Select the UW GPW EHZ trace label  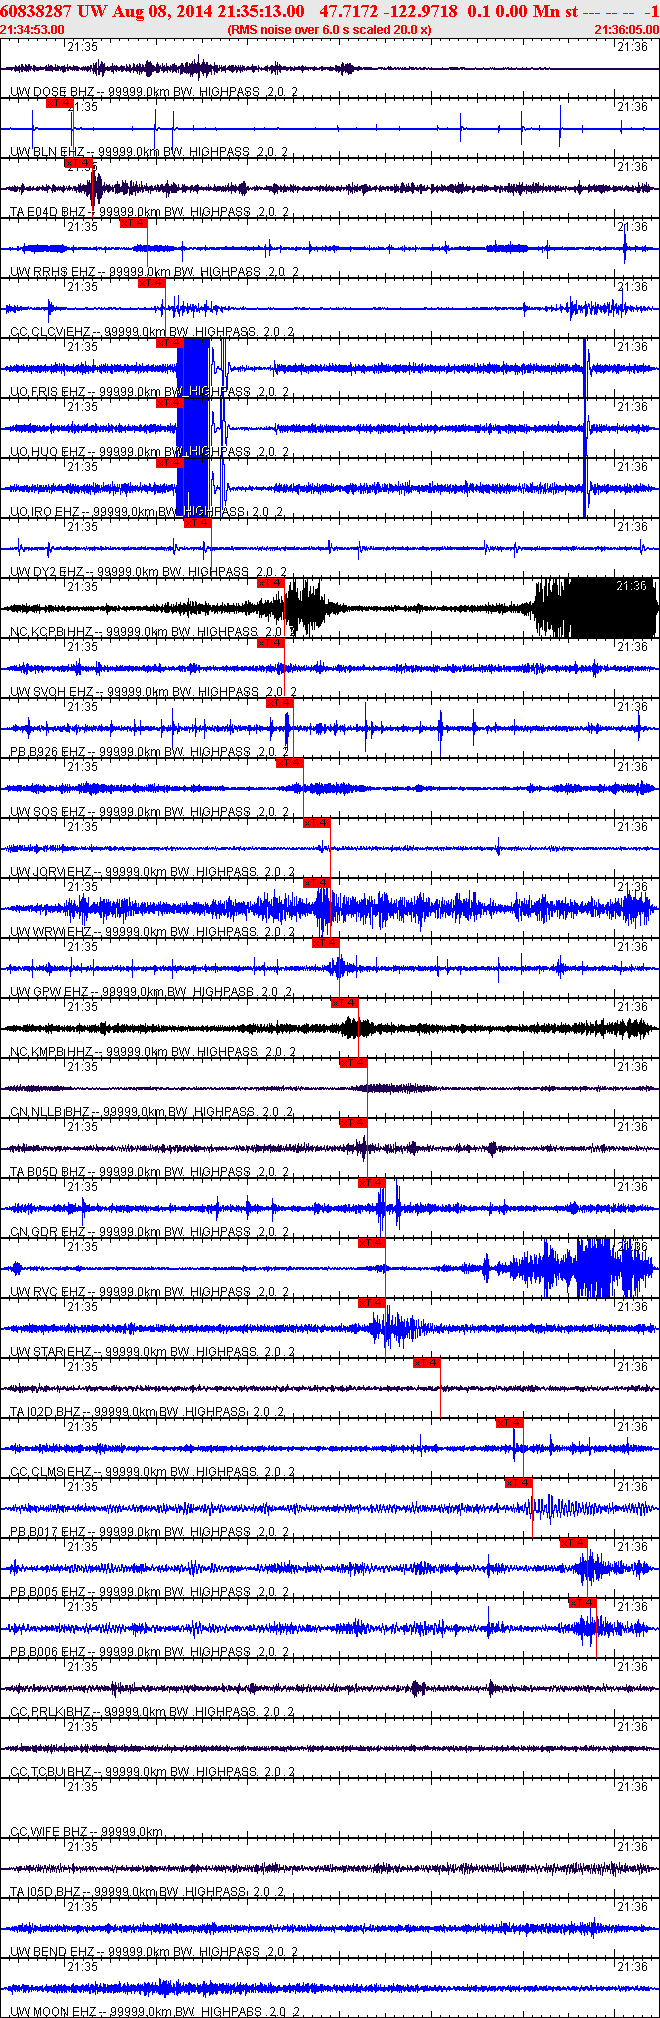tap(151, 992)
